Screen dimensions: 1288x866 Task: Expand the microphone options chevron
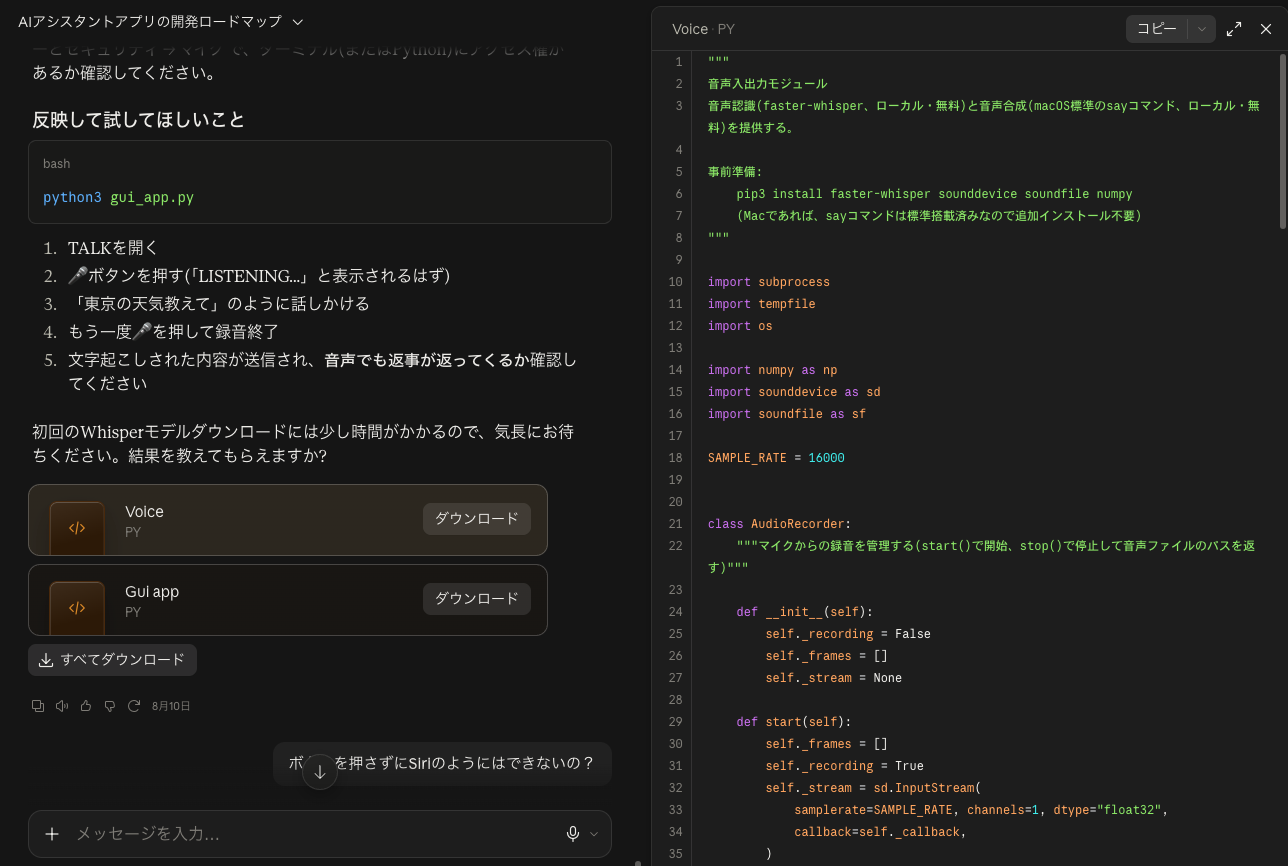pyautogui.click(x=594, y=834)
